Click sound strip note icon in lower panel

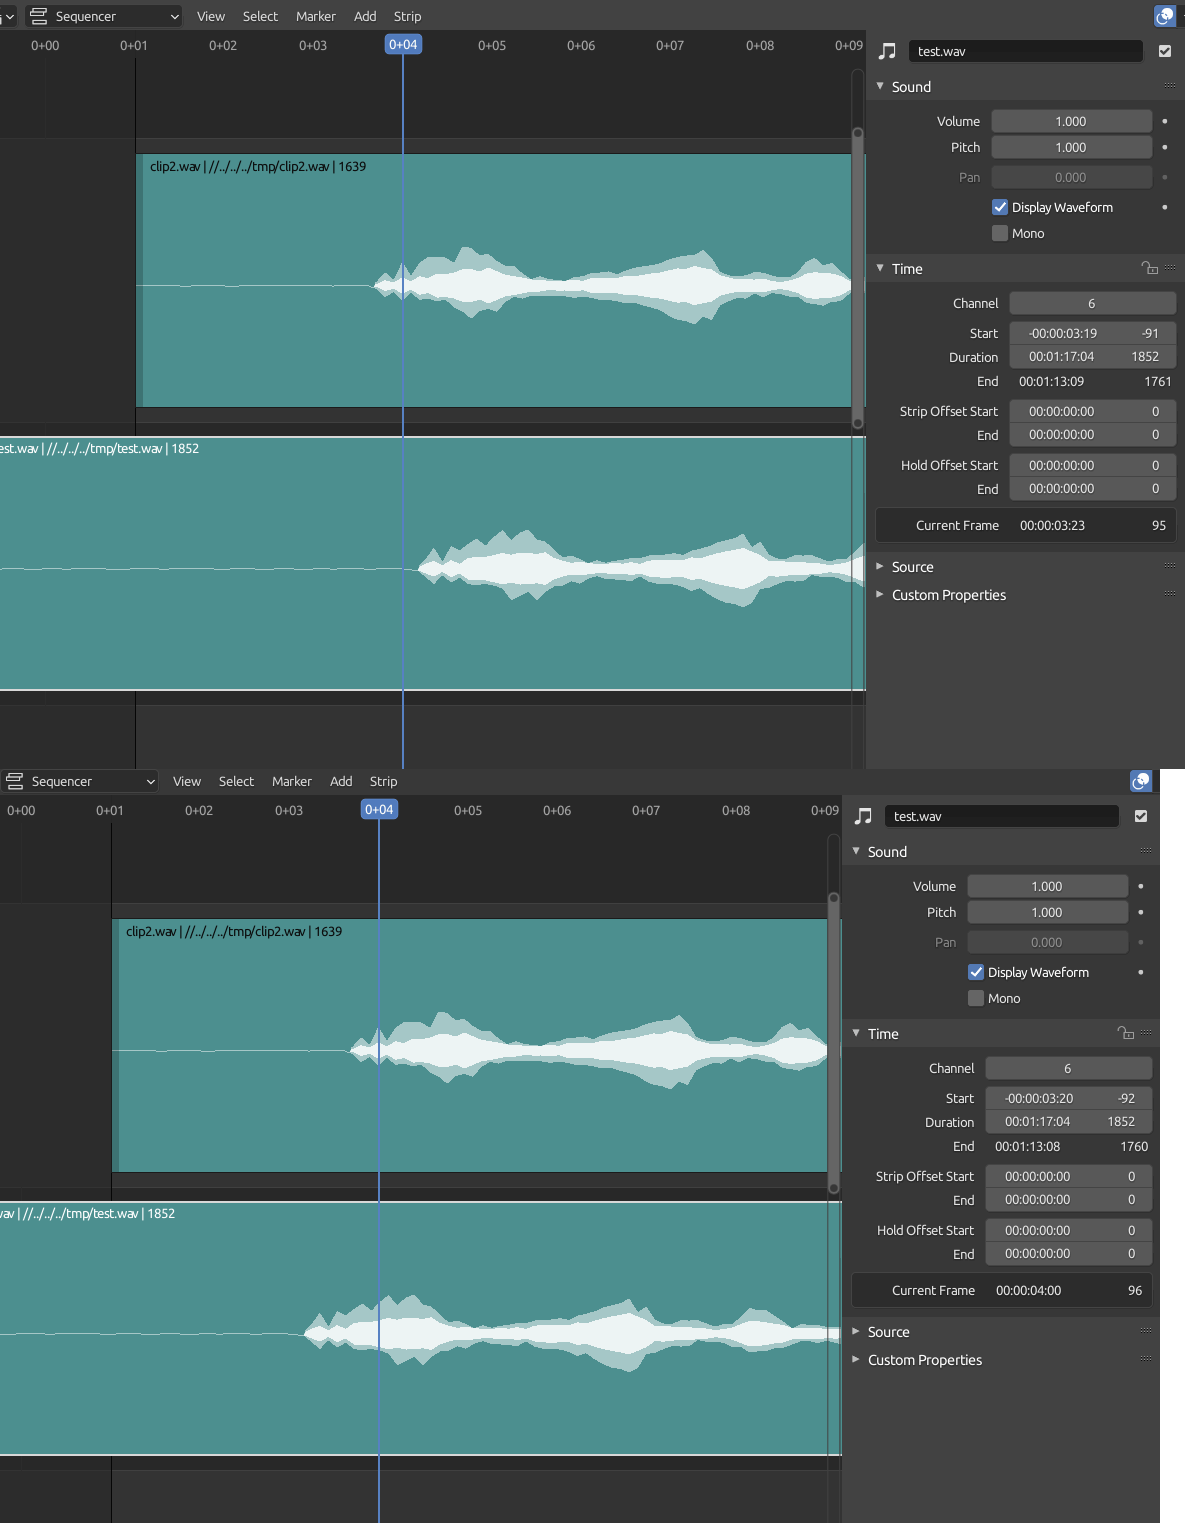863,816
